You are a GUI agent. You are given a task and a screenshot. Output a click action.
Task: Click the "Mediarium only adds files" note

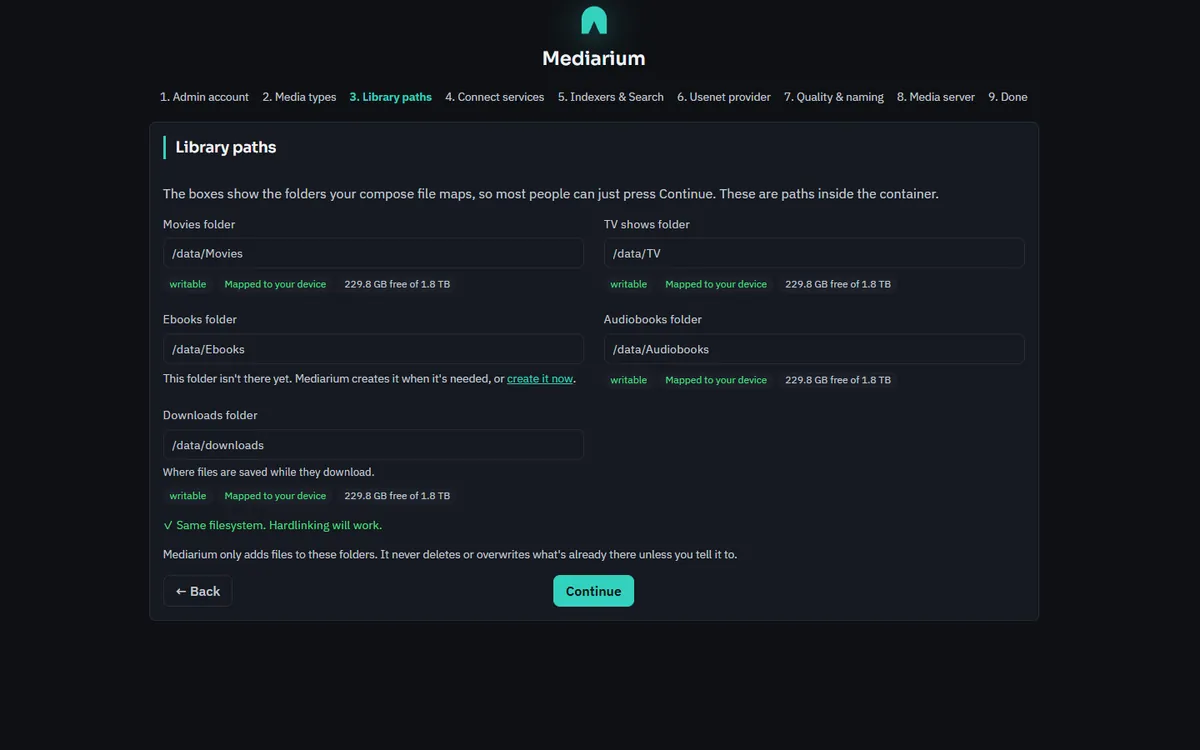point(450,554)
